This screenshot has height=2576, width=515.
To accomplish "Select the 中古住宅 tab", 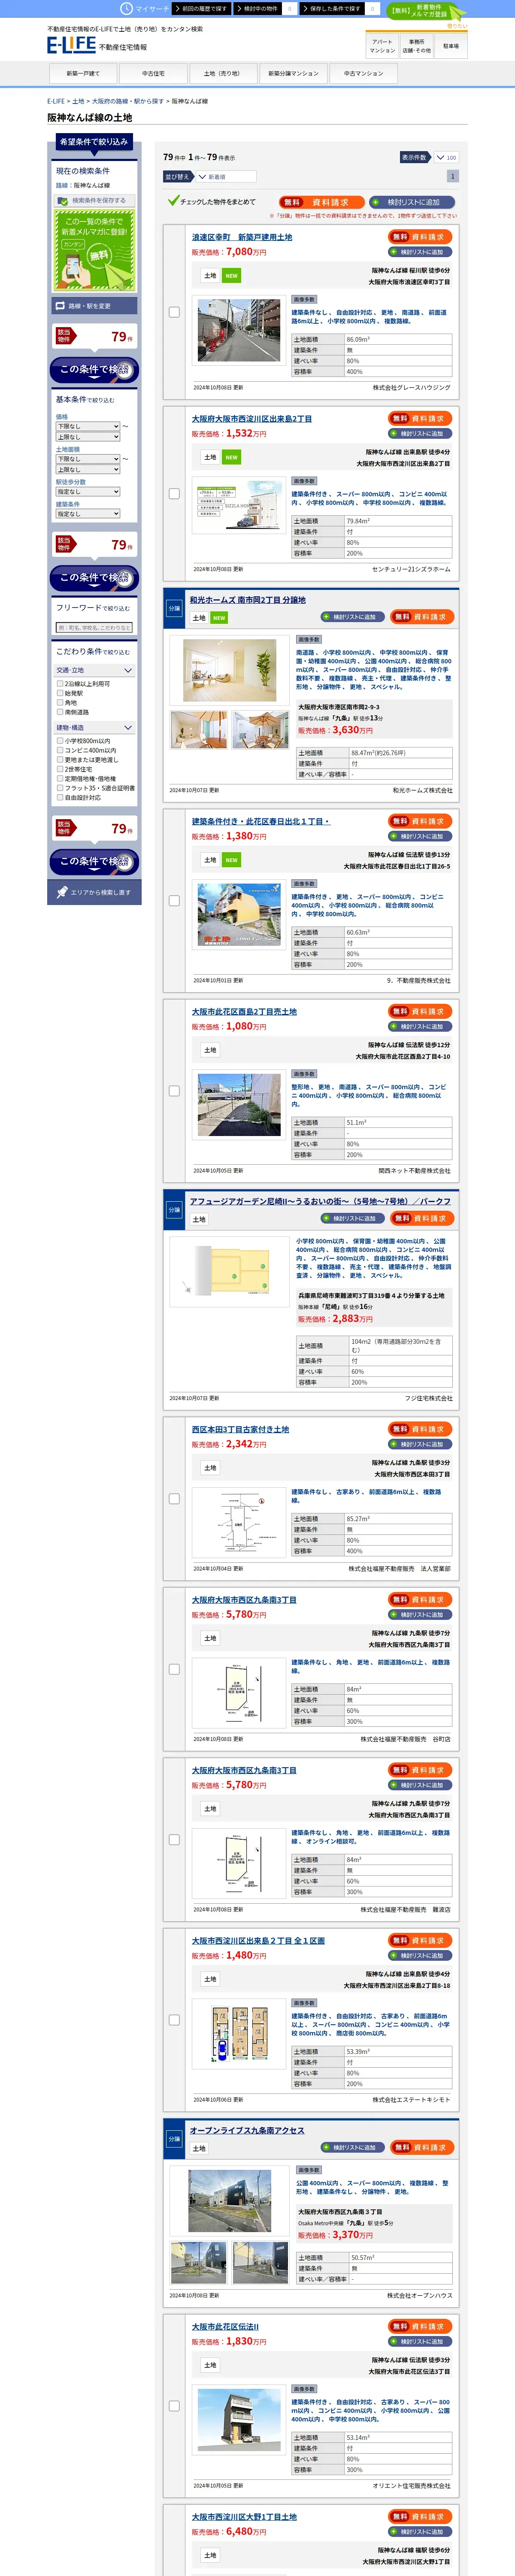I will (x=153, y=73).
